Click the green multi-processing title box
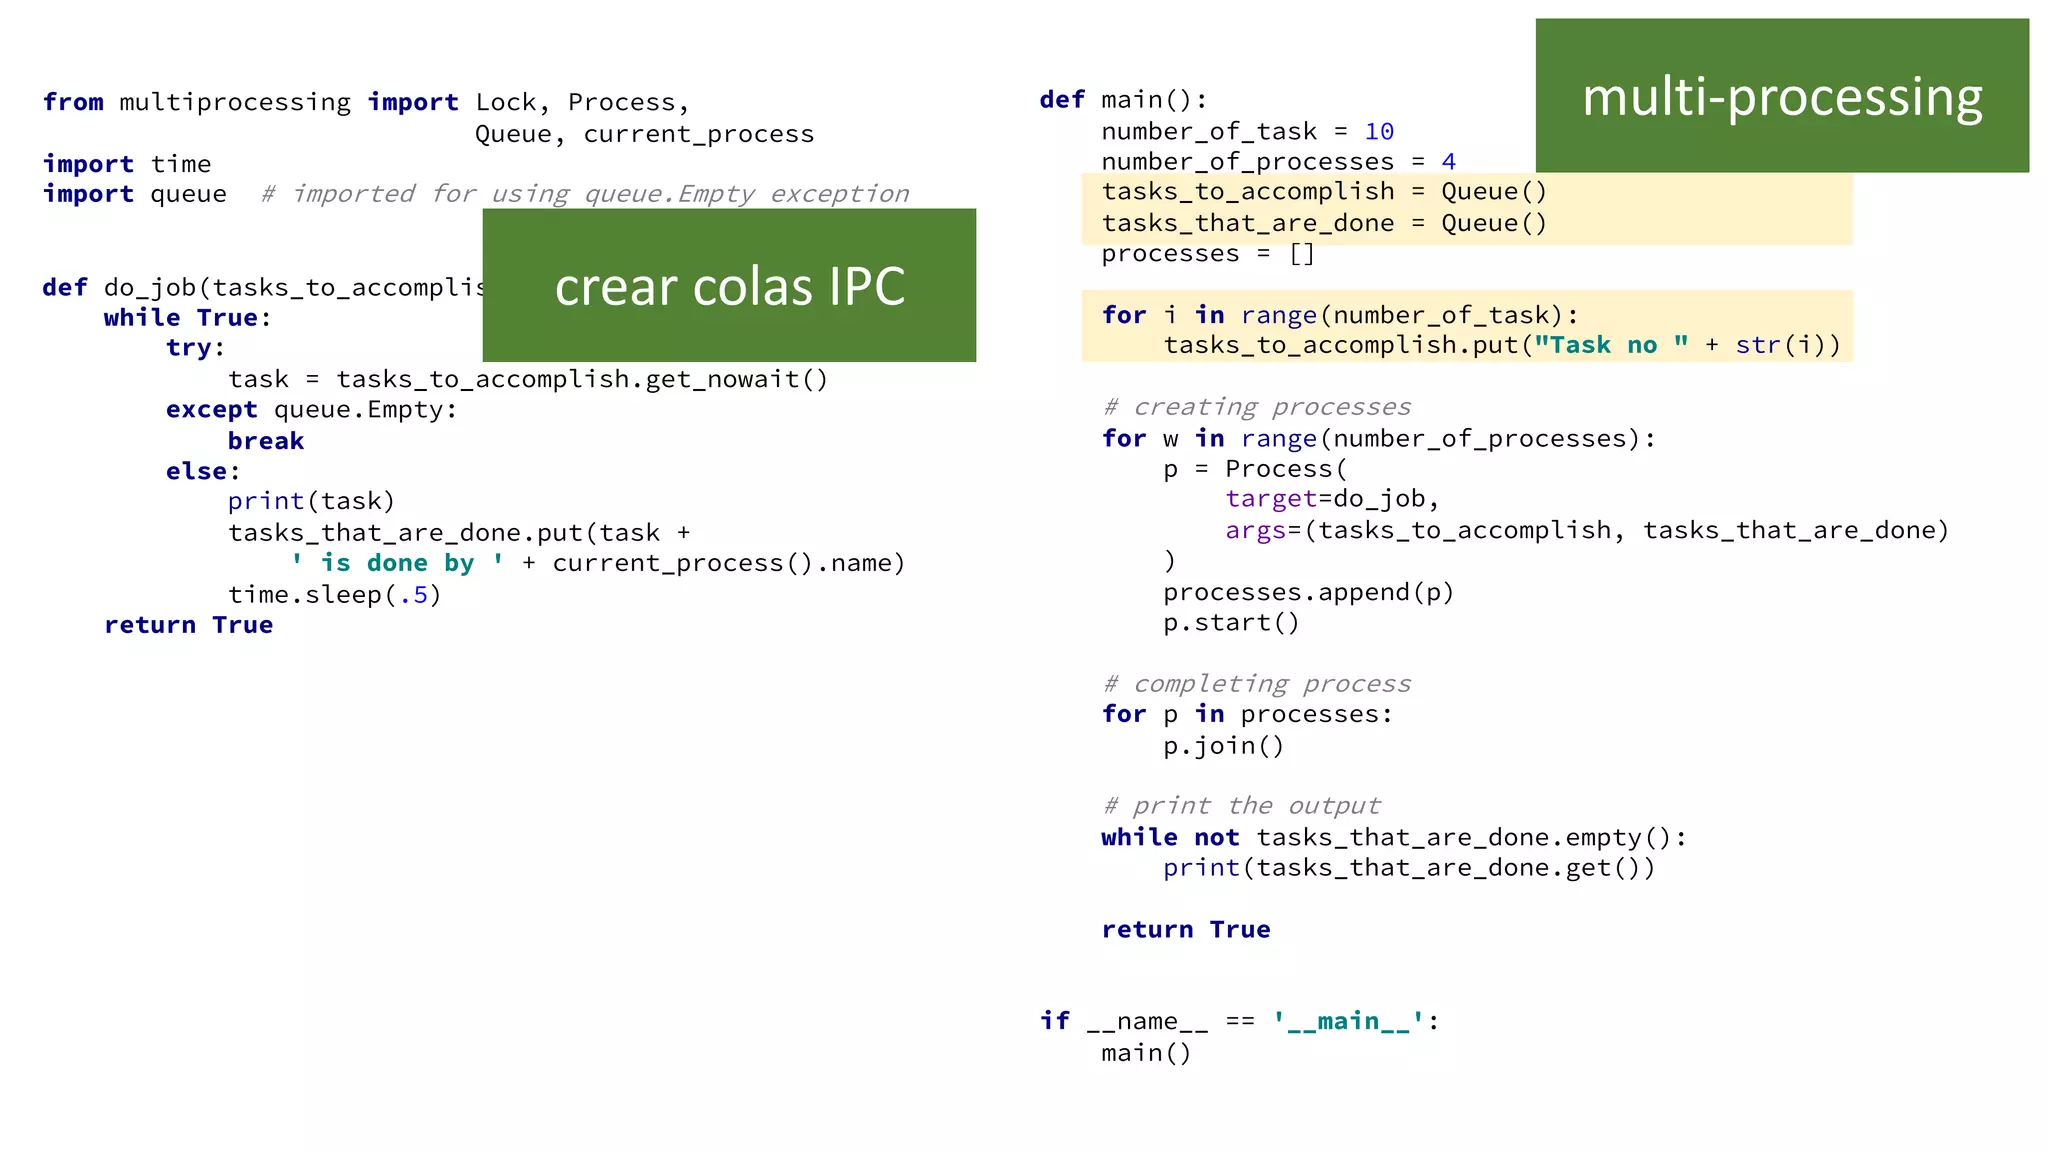 (x=1781, y=96)
